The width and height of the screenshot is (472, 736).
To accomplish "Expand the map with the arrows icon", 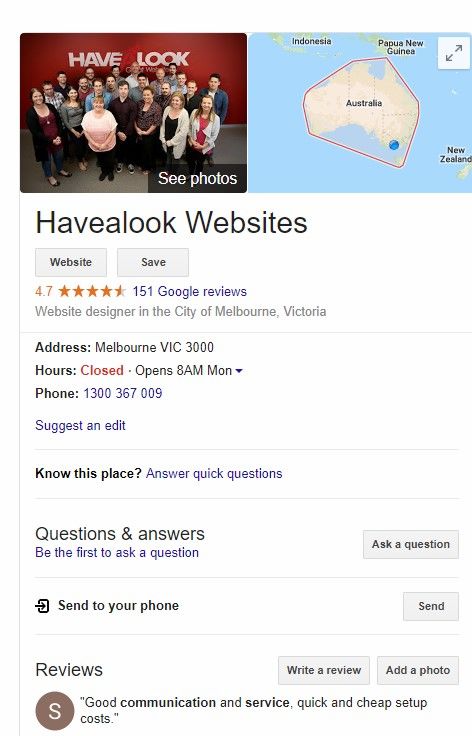I will click(454, 54).
